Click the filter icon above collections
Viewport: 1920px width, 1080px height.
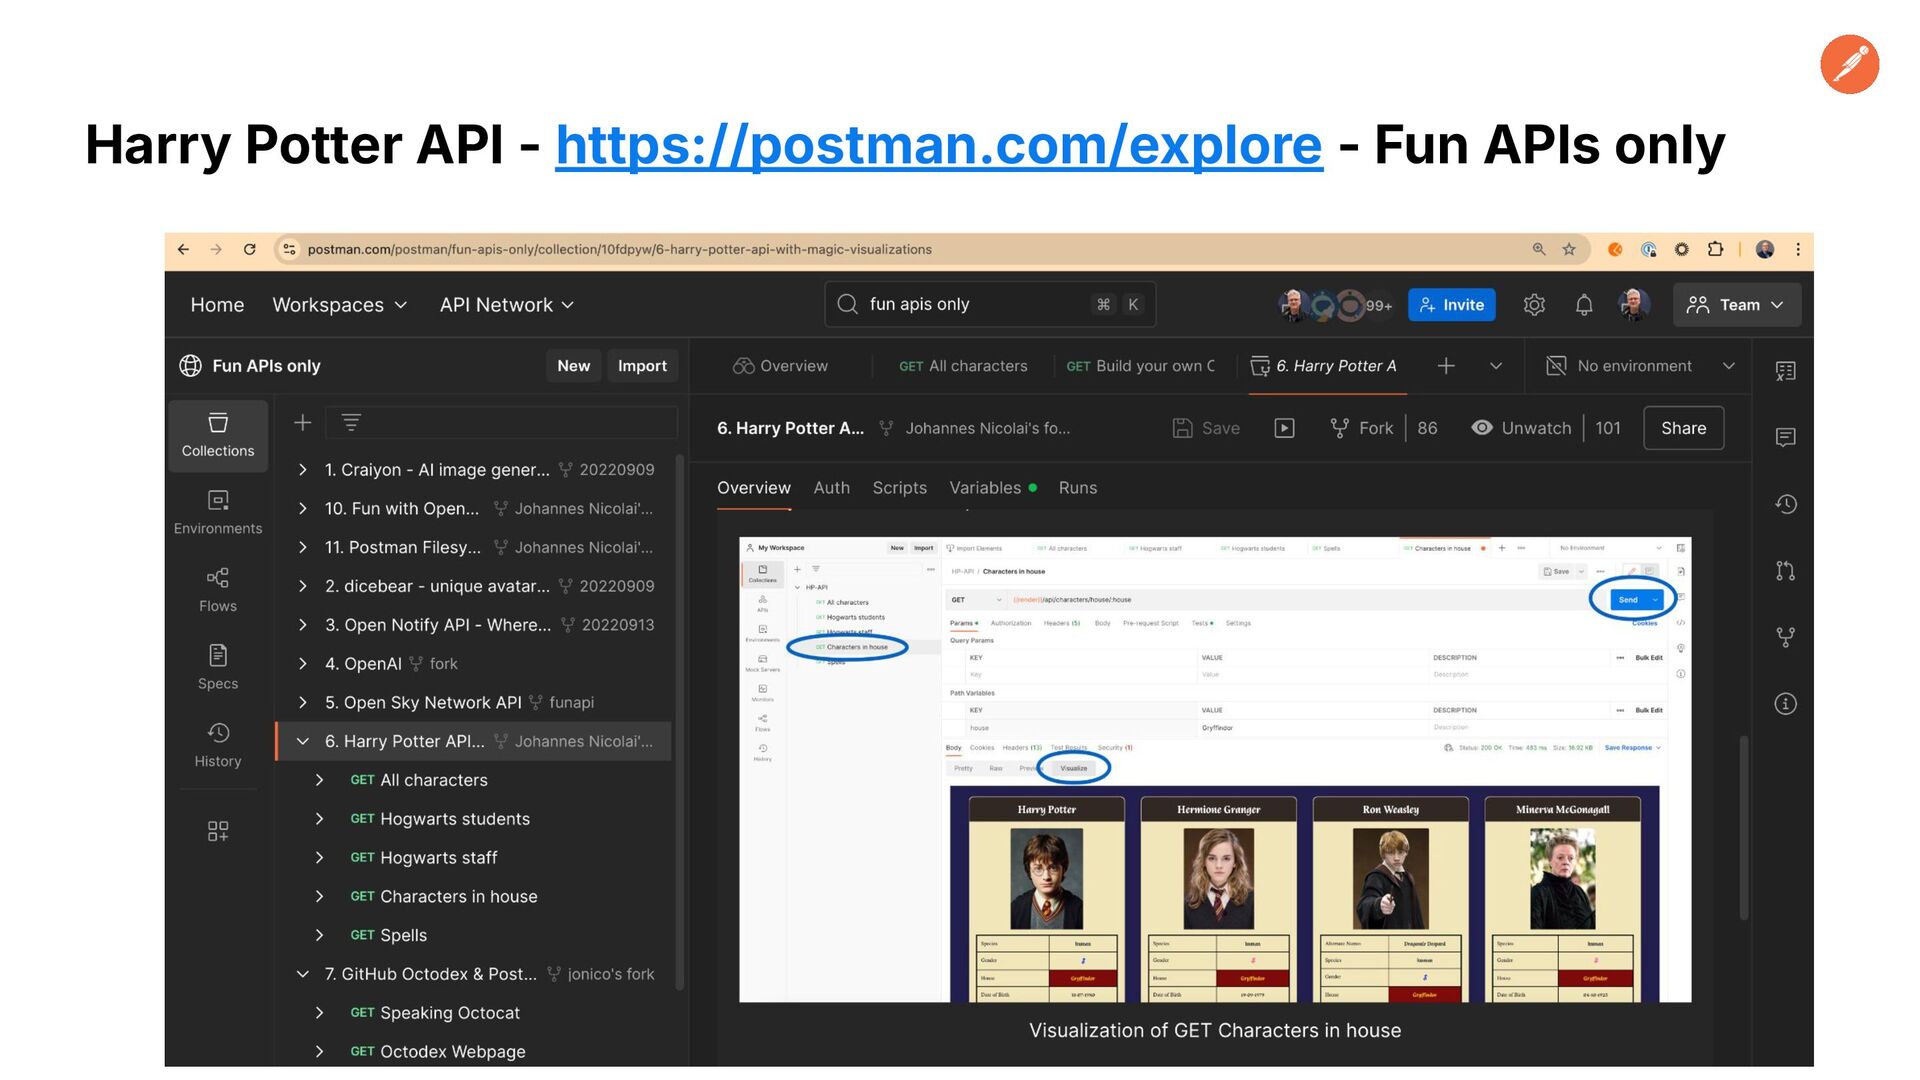[351, 423]
